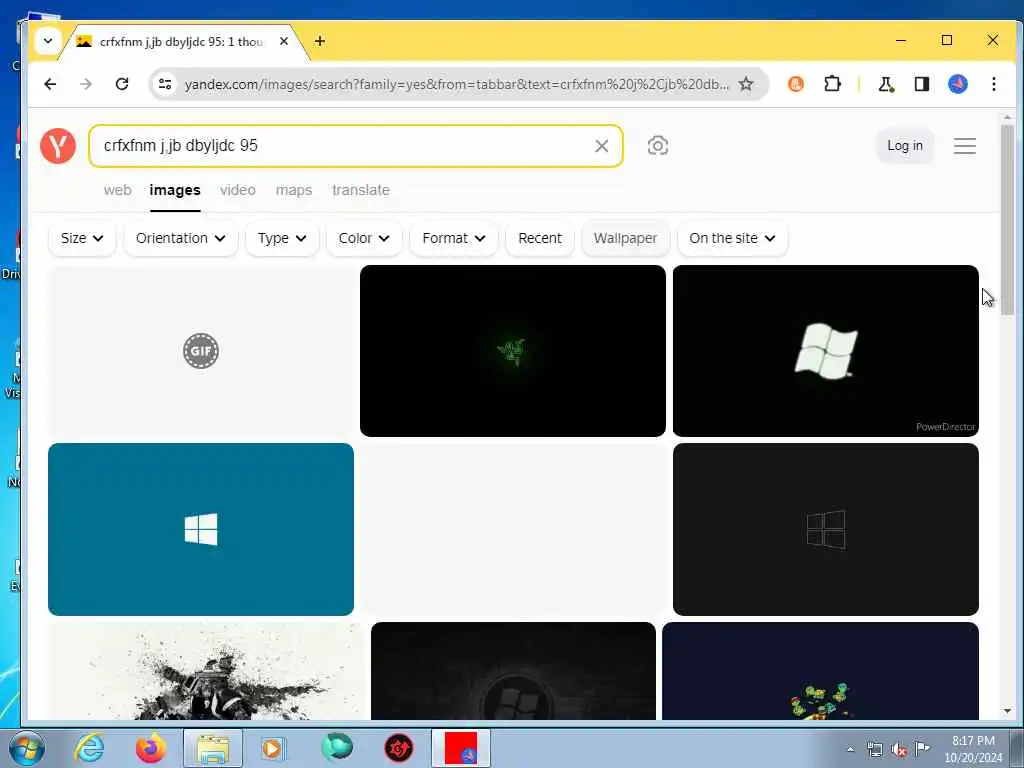This screenshot has height=768, width=1024.
Task: Expand the Format filter
Action: point(454,238)
